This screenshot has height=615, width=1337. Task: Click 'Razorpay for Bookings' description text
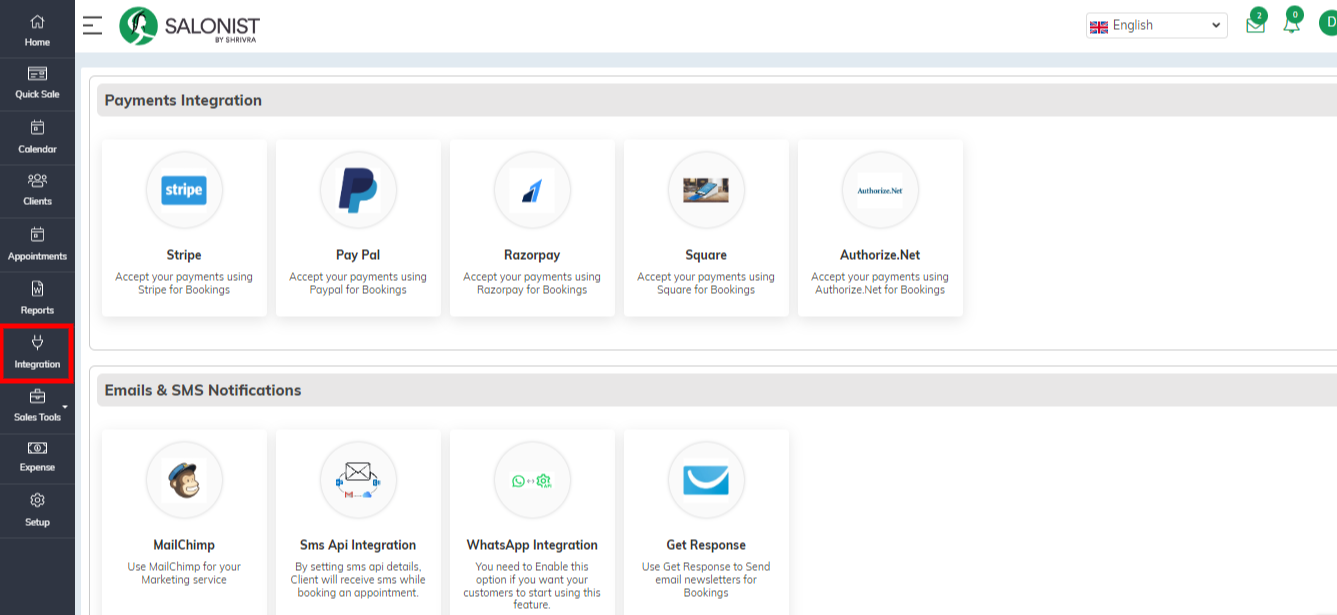[x=532, y=290]
